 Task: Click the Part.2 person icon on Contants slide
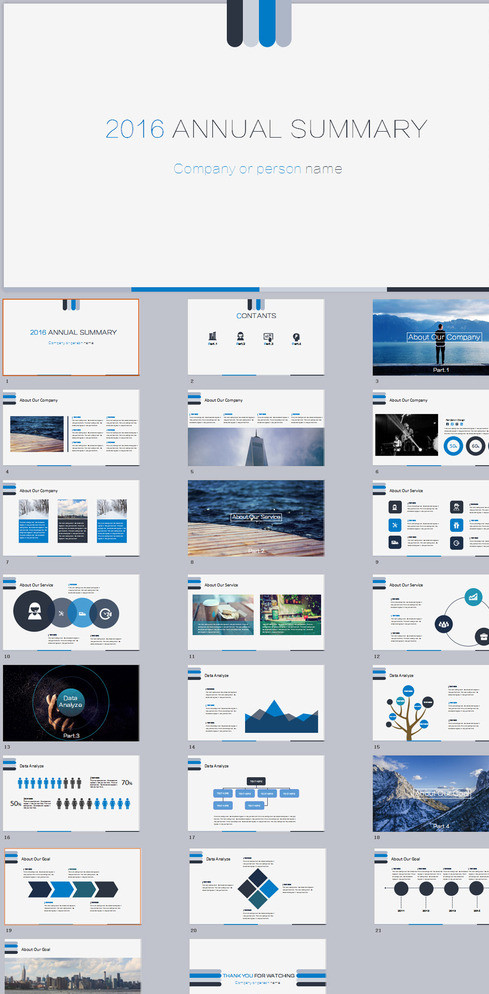241,337
